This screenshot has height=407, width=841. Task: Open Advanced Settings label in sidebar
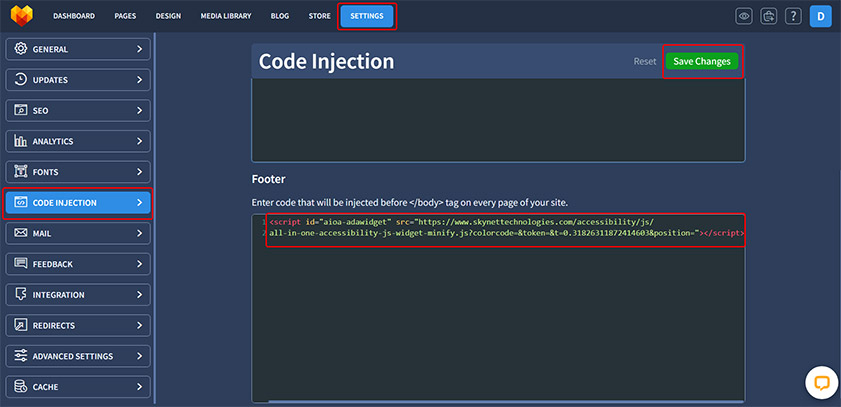(x=73, y=356)
